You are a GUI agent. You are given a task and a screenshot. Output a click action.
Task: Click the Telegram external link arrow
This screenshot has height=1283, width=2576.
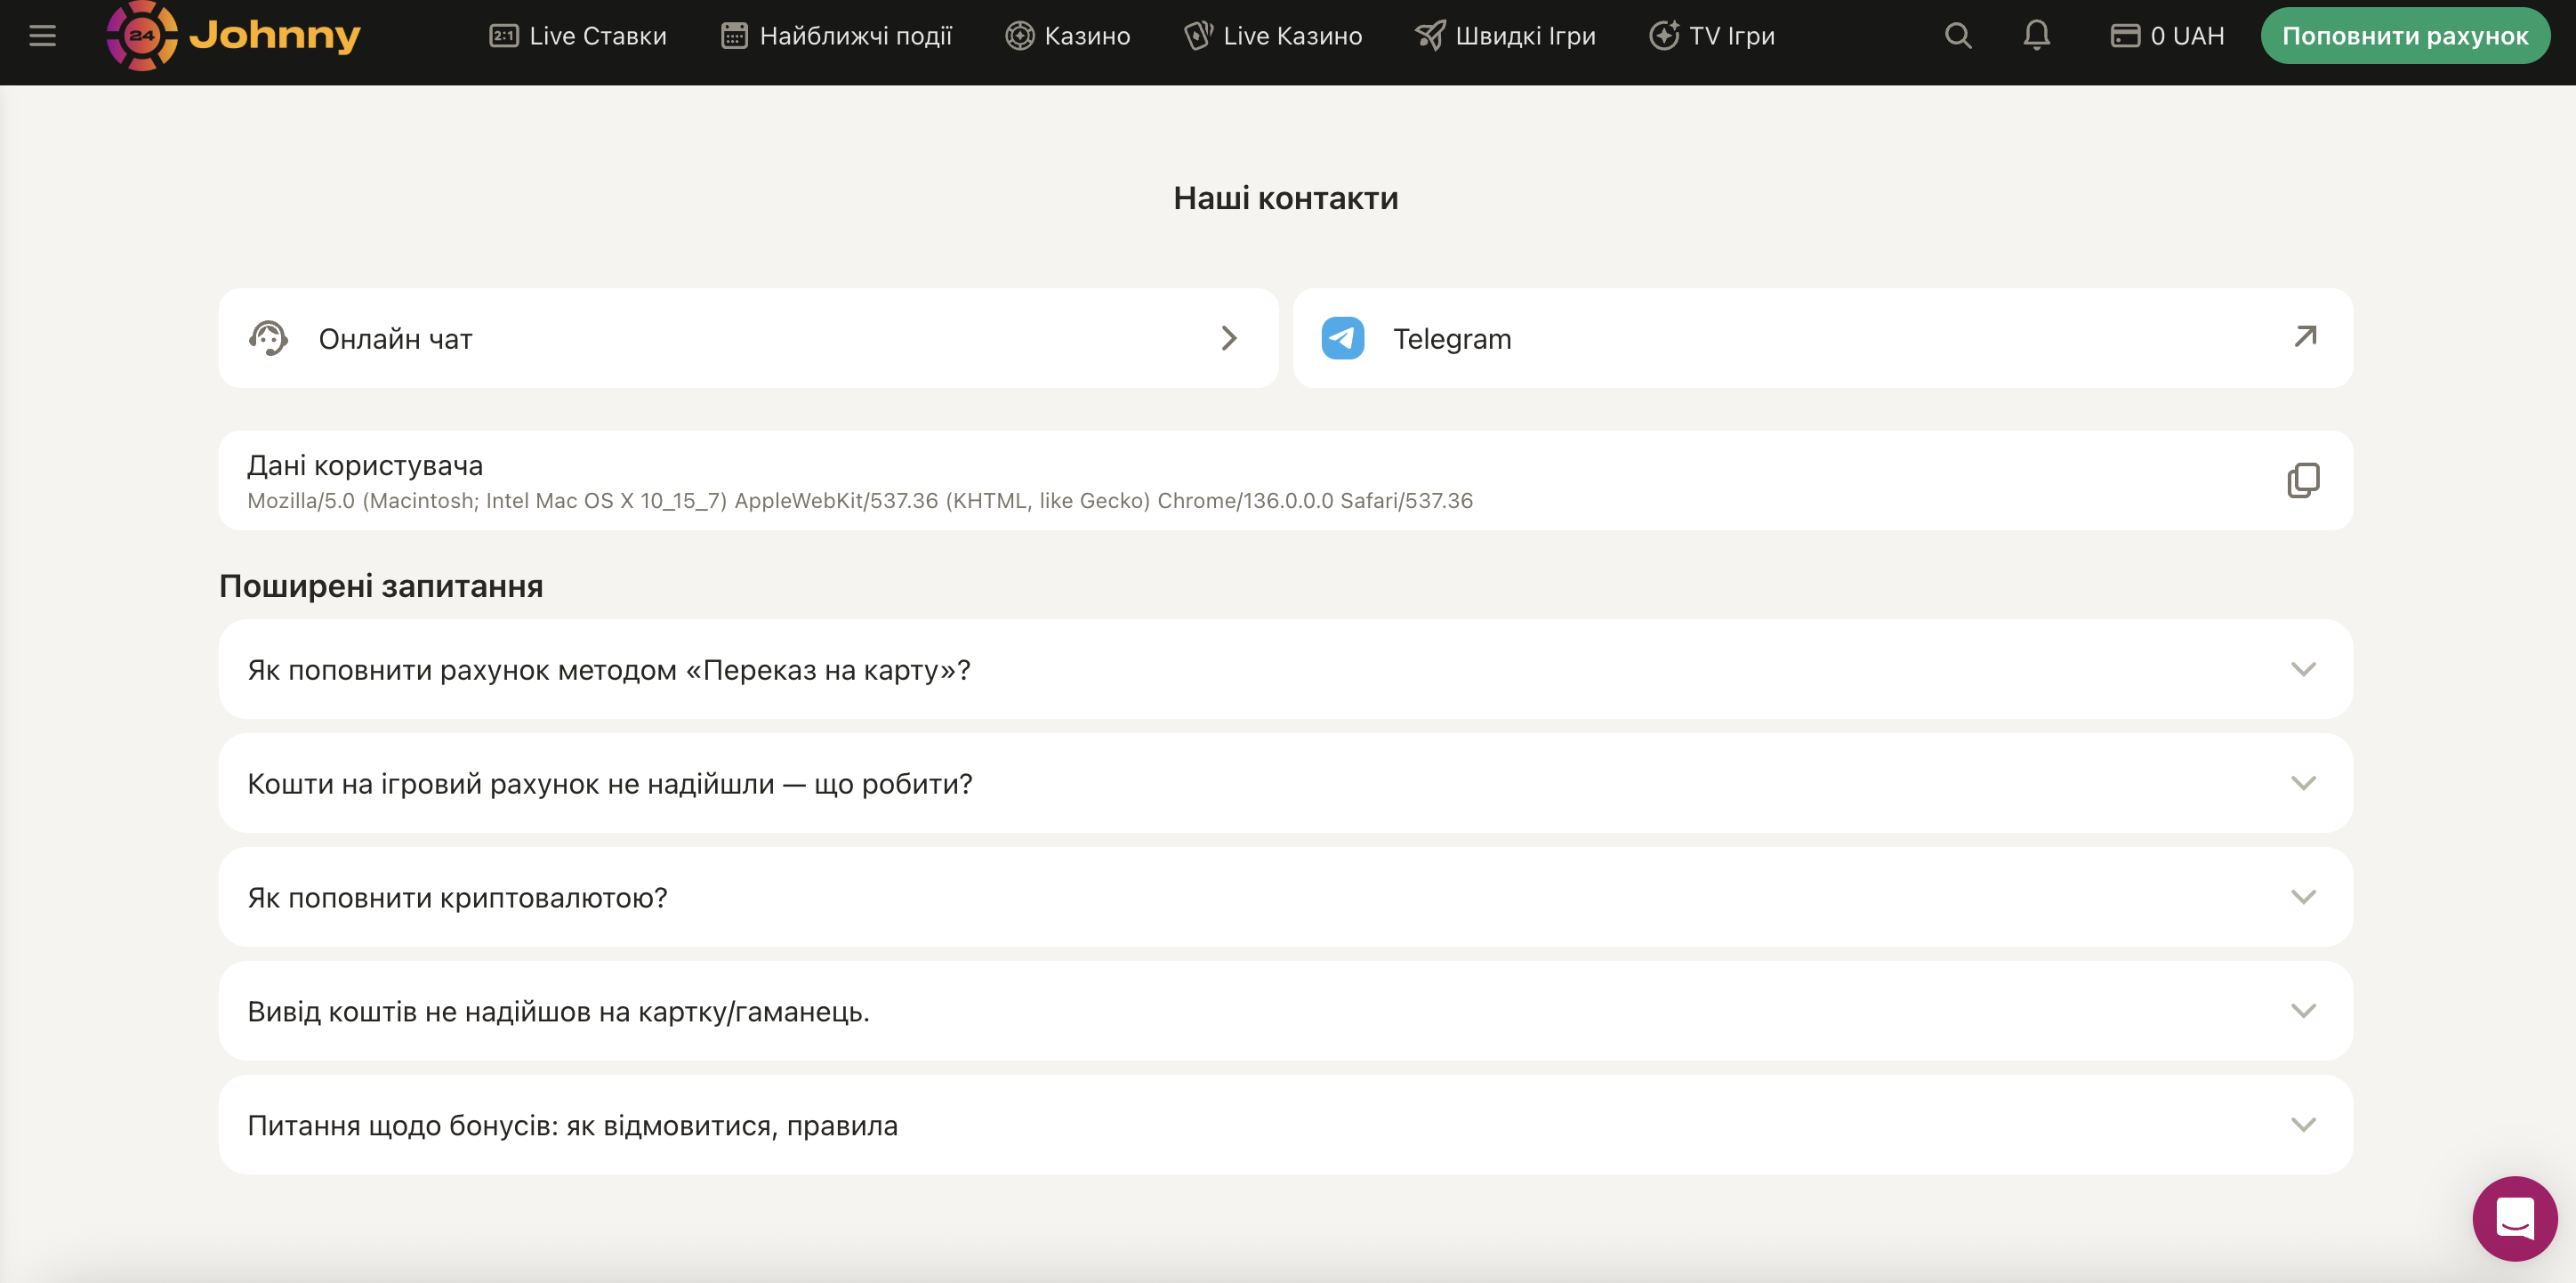(x=2304, y=337)
